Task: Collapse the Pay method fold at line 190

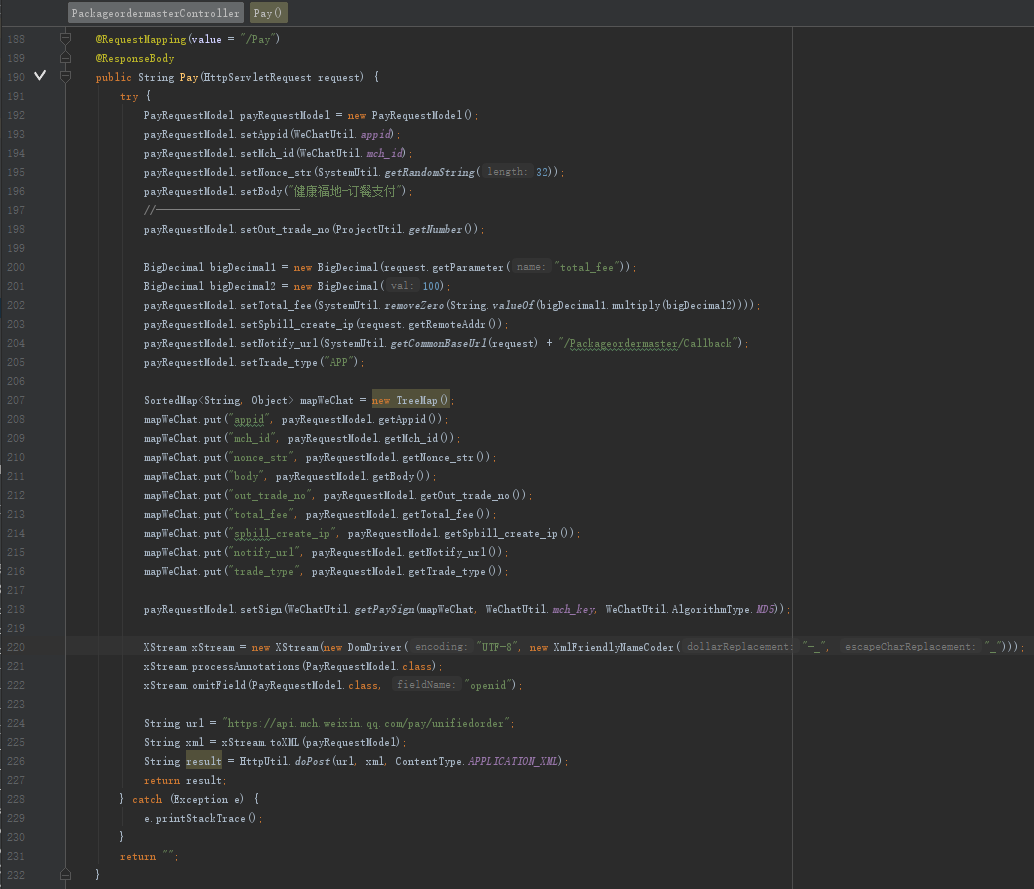Action: click(65, 77)
